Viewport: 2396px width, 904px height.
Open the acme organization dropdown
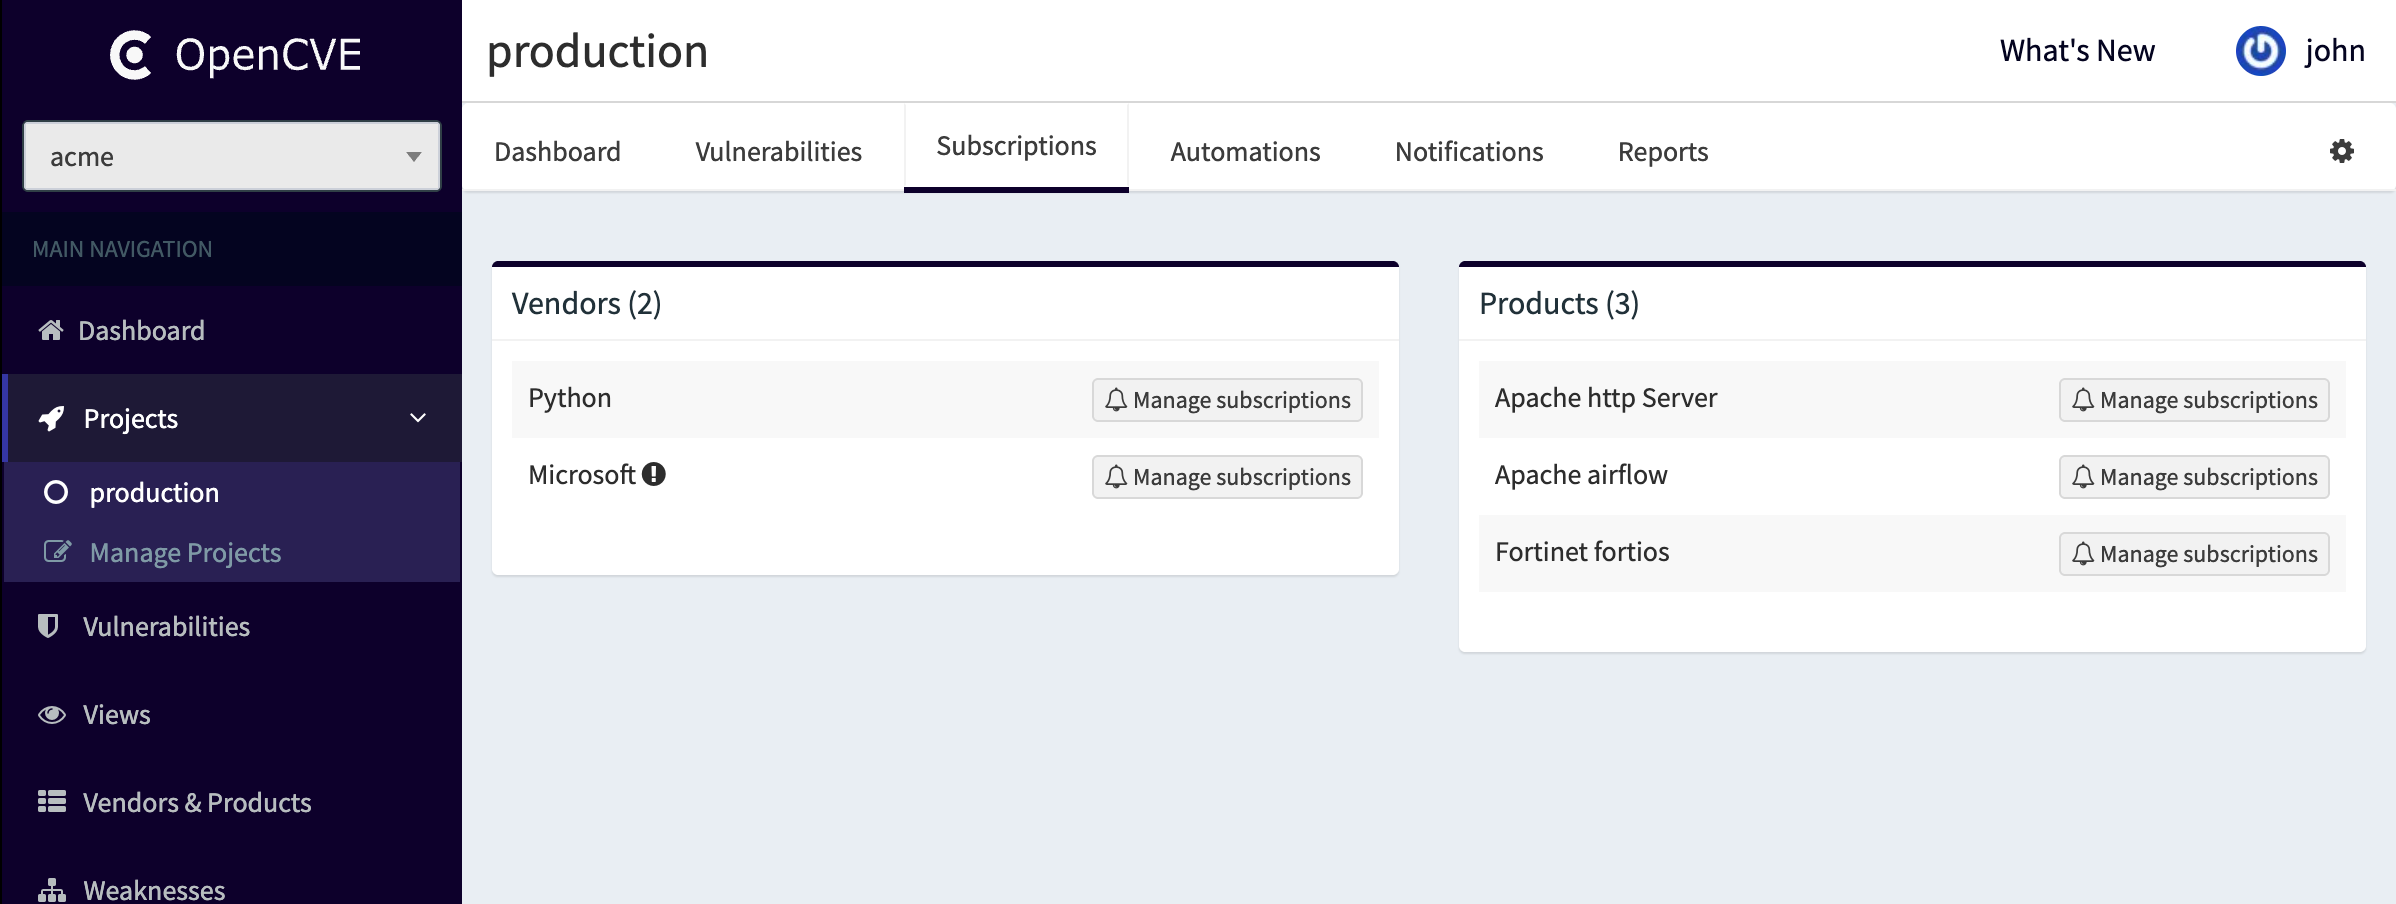[x=232, y=156]
